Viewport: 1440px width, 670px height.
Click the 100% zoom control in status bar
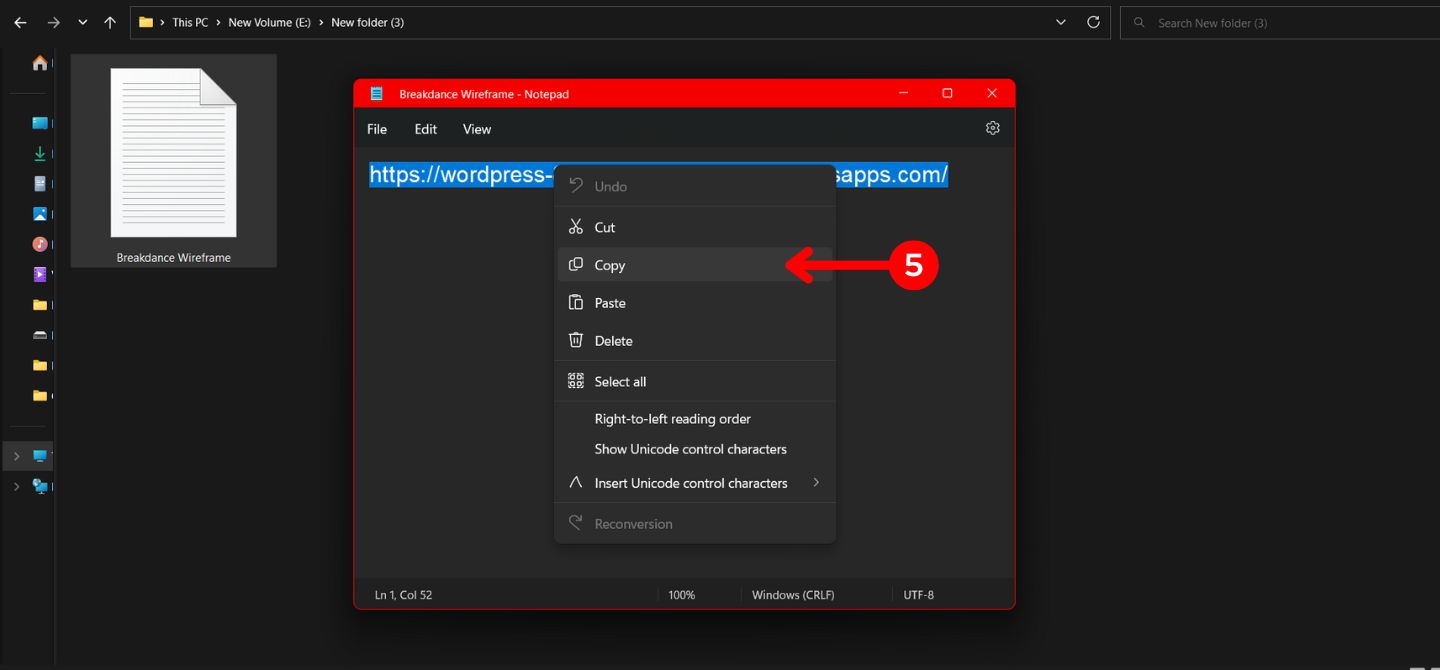(x=681, y=594)
